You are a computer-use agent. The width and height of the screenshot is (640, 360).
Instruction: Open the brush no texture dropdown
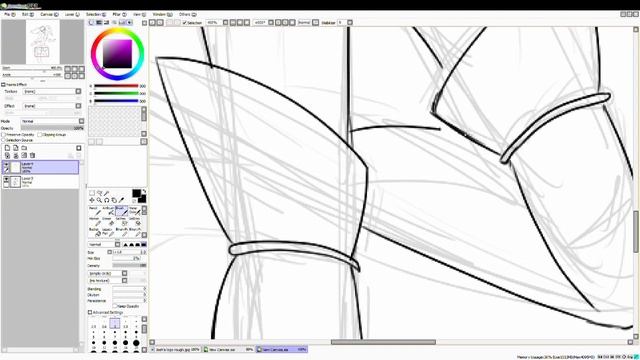[124, 281]
